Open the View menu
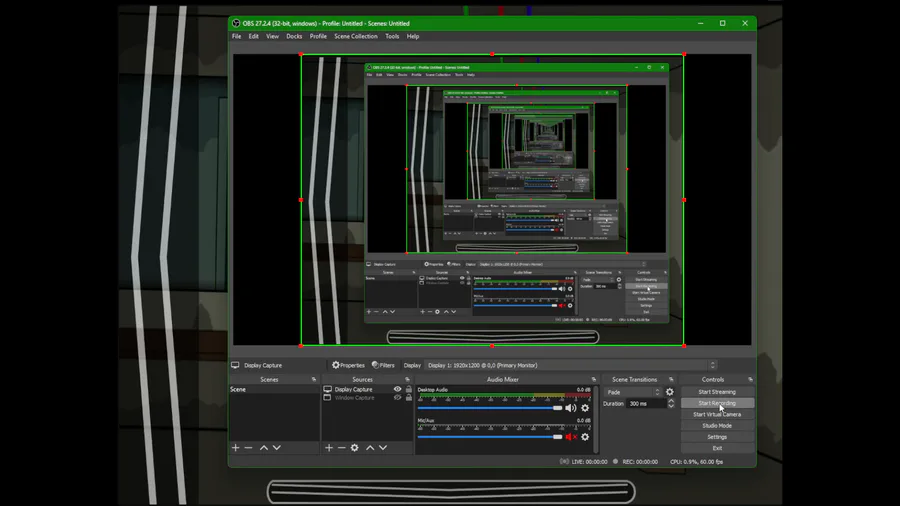The width and height of the screenshot is (900, 506). (272, 36)
